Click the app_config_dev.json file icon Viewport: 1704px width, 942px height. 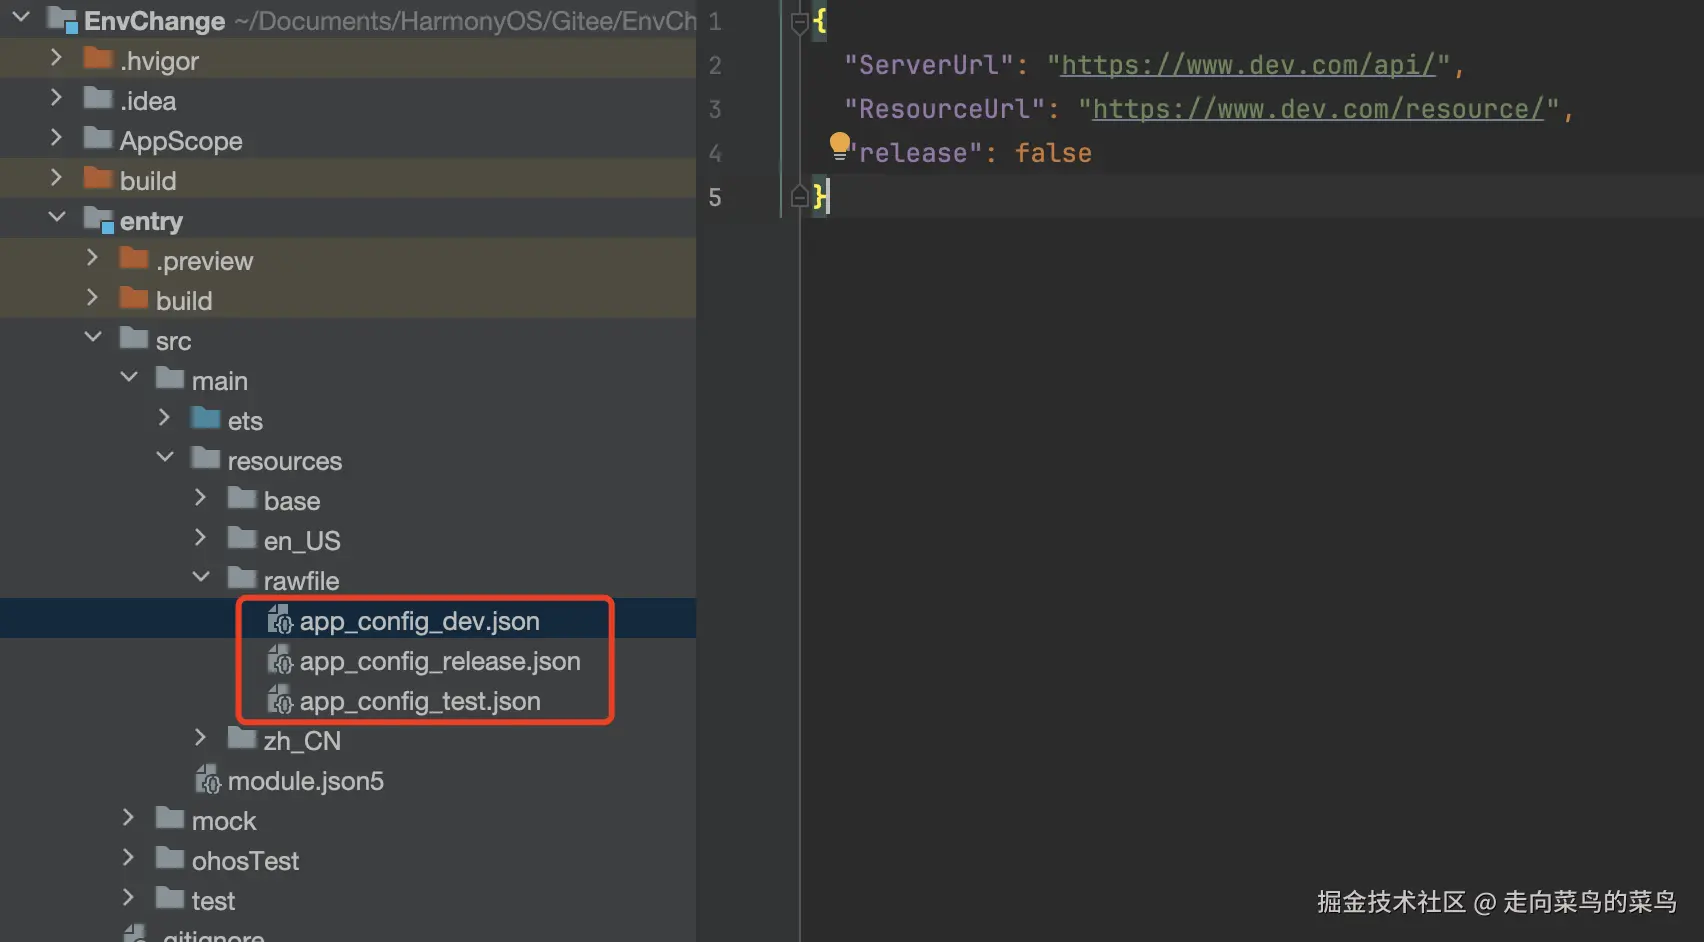coord(280,620)
